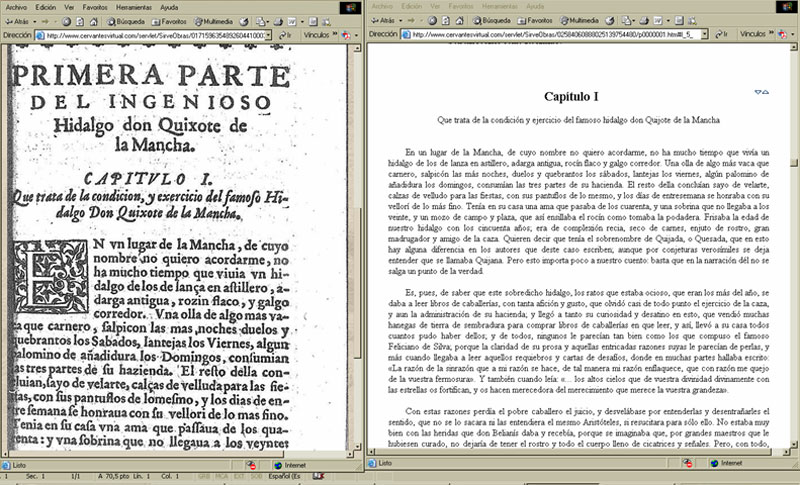Viewport: 800px width, 485px height.
Task: Open Ver menu in left window
Action: click(x=69, y=8)
